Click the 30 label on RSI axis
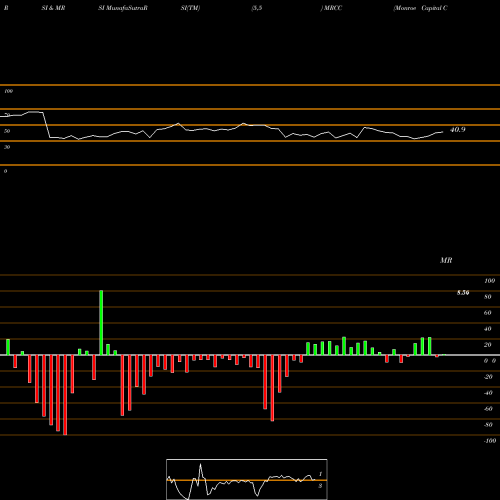500x500 pixels. (x=7, y=147)
